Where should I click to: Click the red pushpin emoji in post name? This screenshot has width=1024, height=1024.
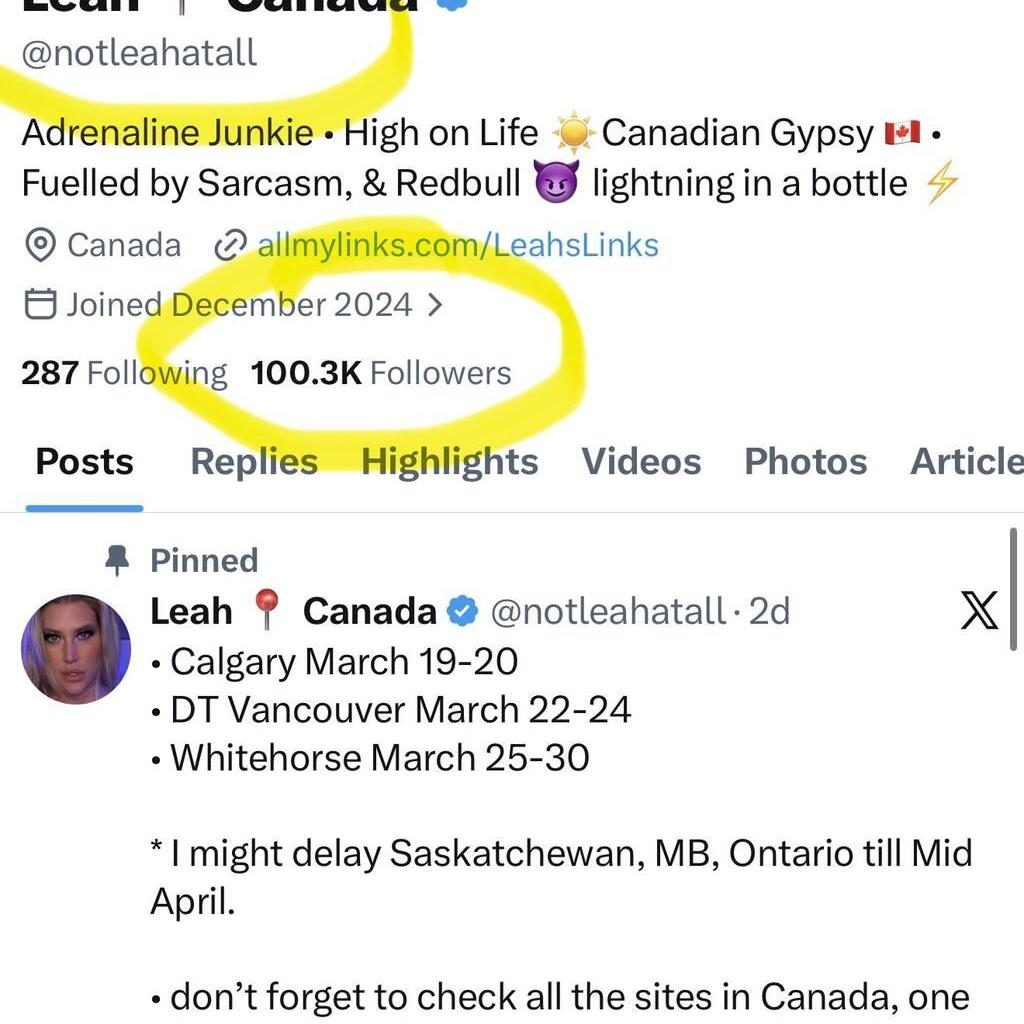click(267, 610)
